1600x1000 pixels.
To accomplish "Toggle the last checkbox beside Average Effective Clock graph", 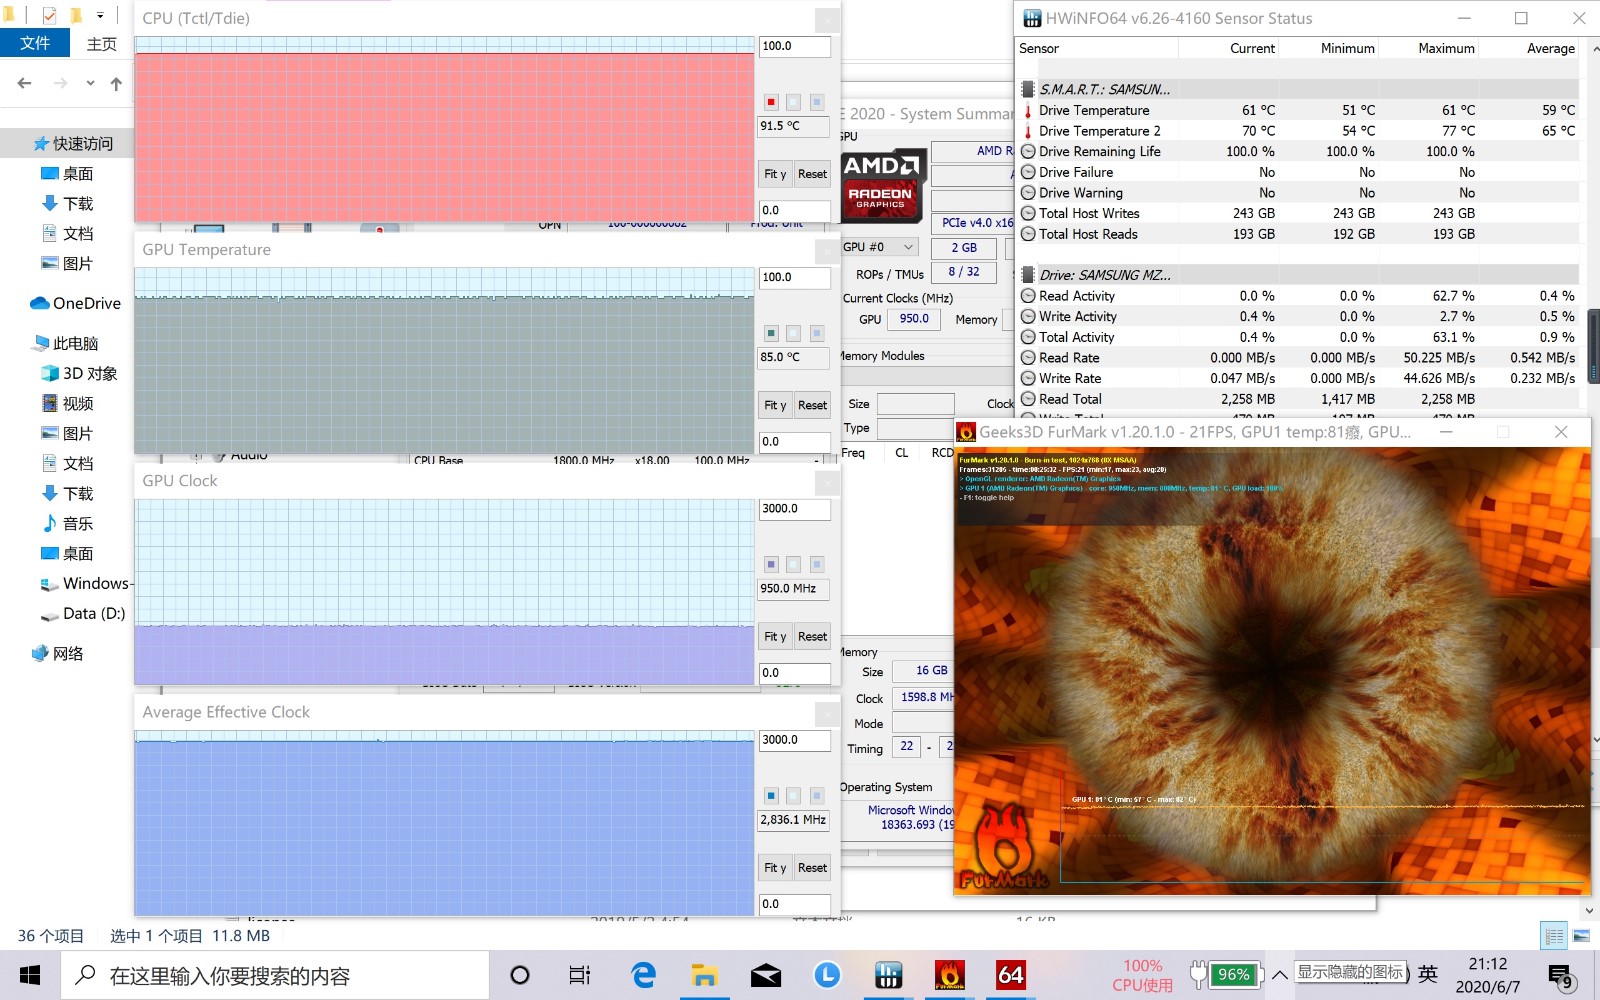I will click(x=817, y=796).
